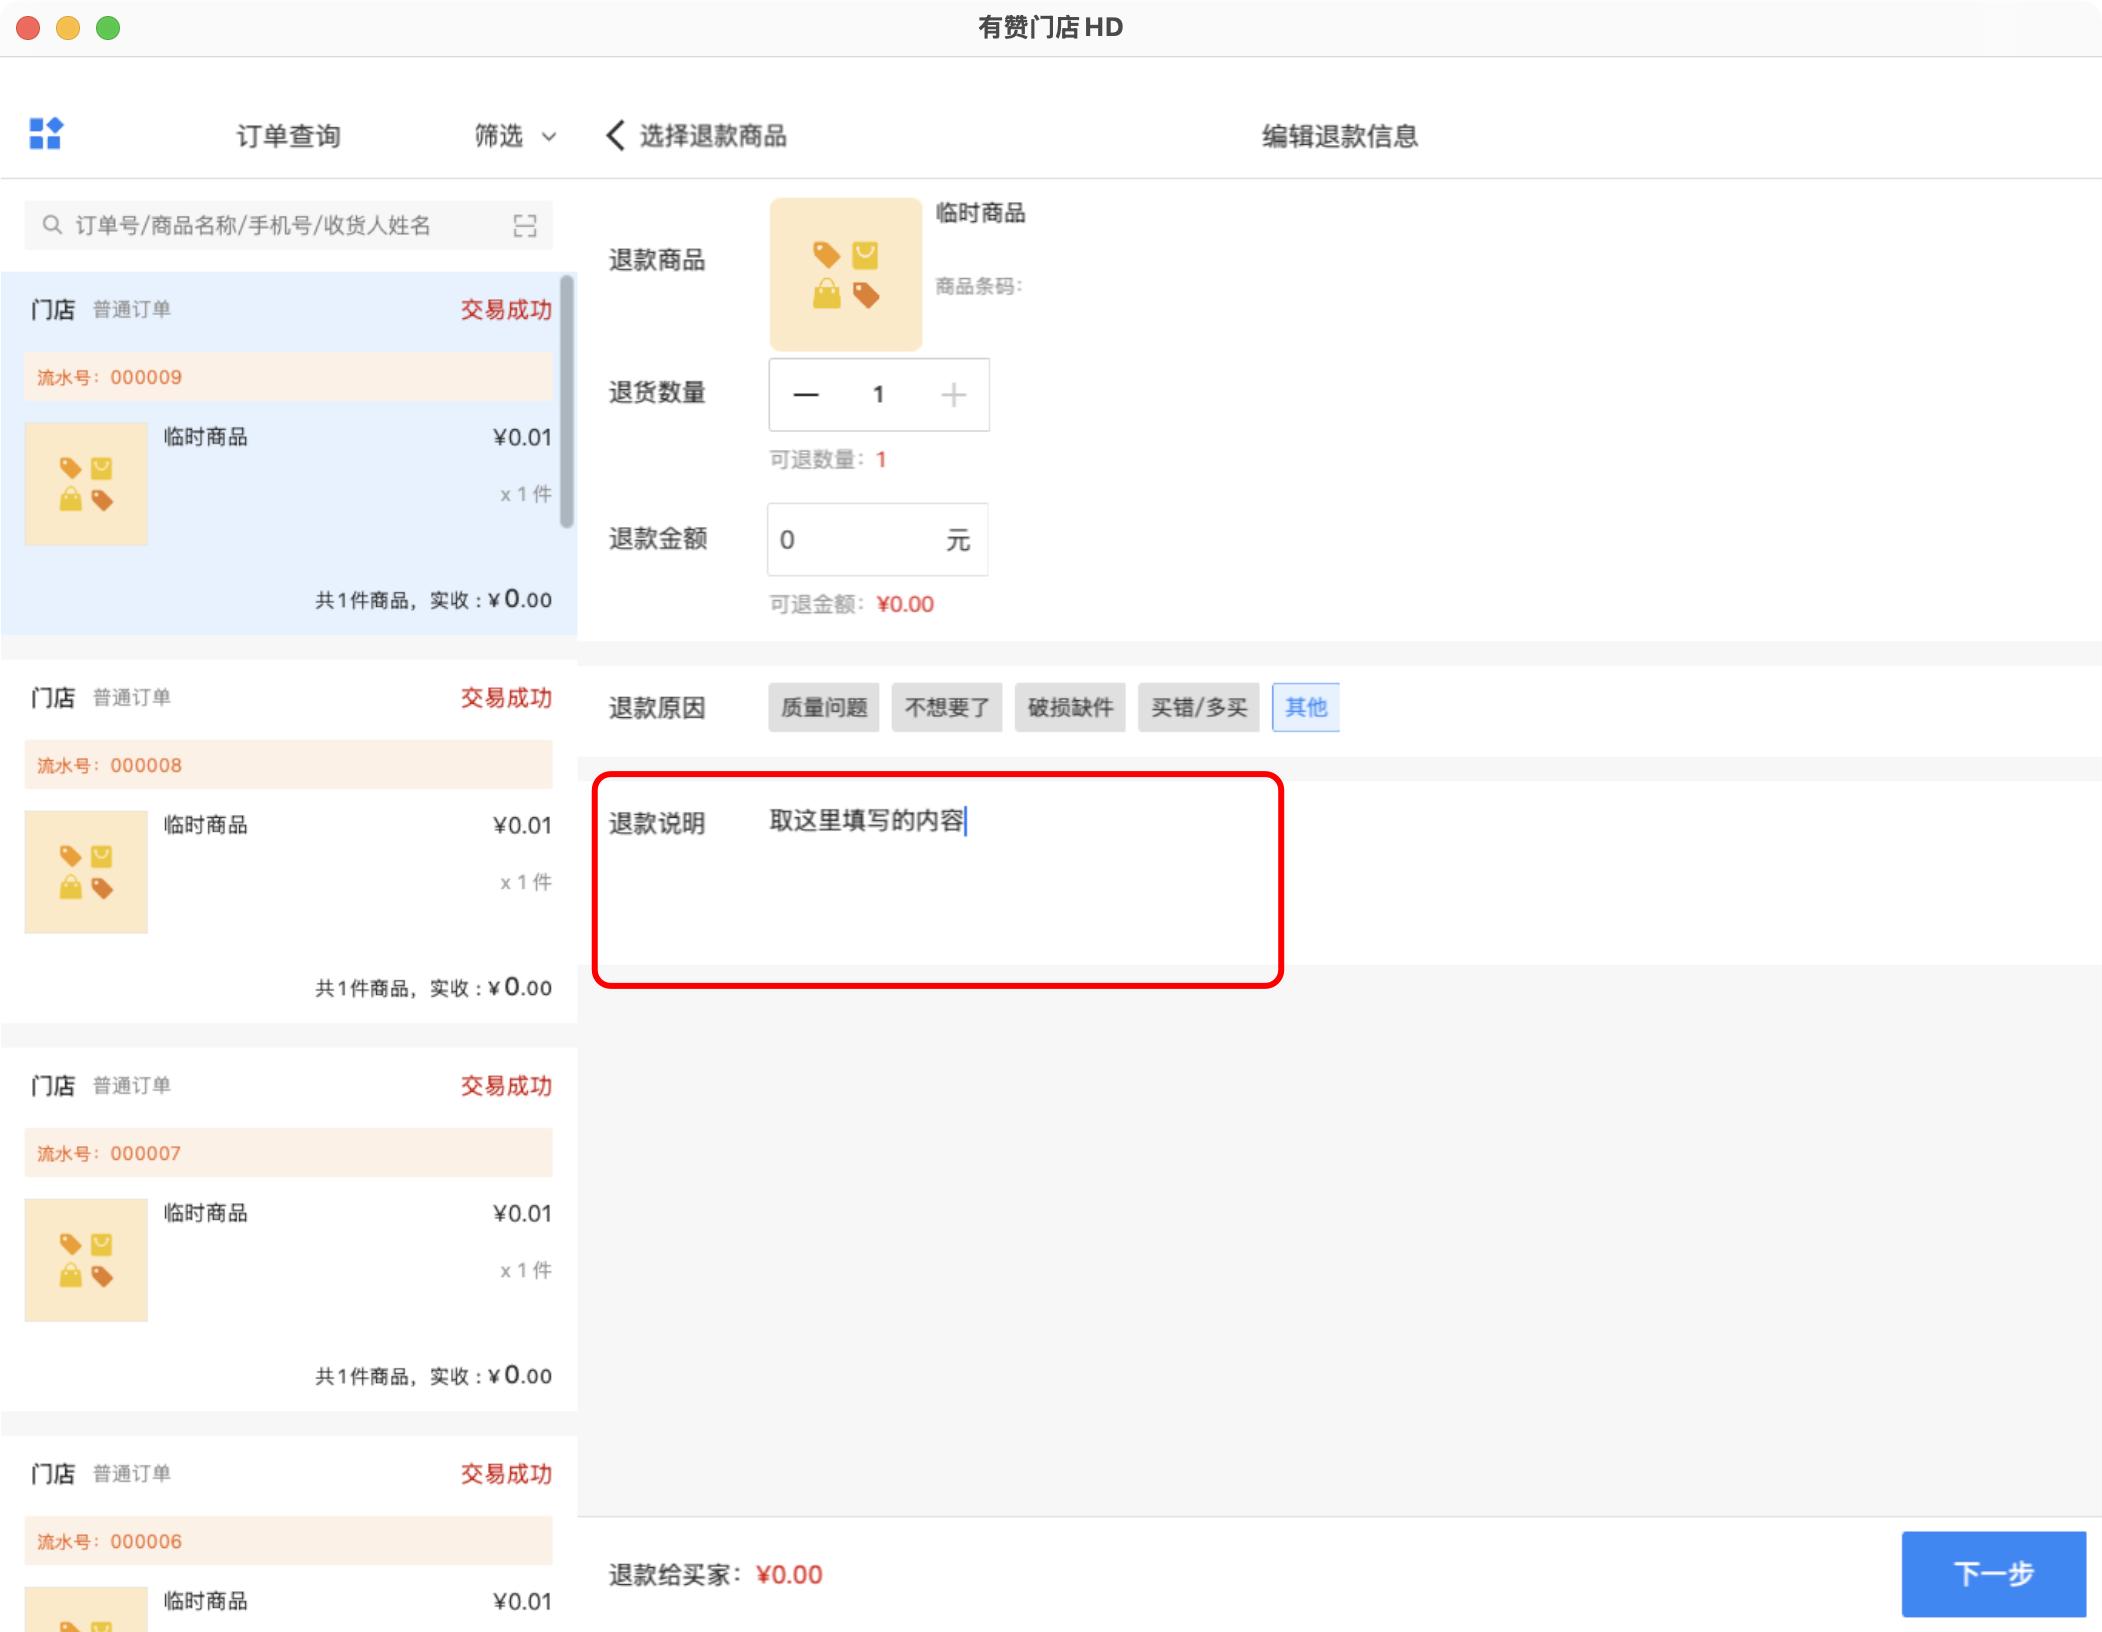Screen dimensions: 2102x1632
Task: Click the magnifier search icon
Action: (52, 225)
